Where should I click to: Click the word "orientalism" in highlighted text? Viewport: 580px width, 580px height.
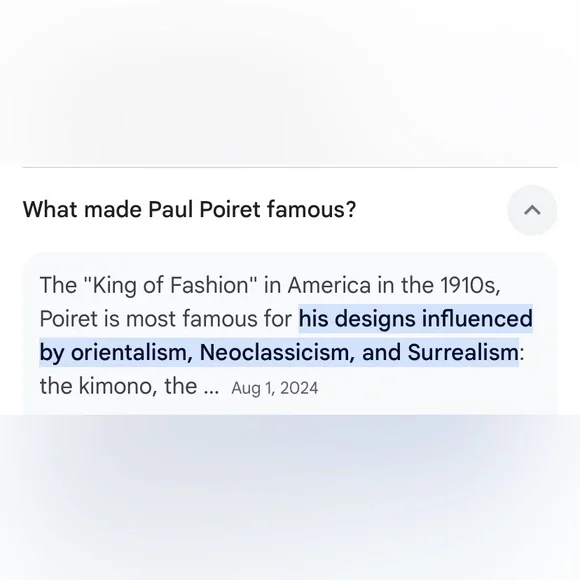click(x=129, y=352)
